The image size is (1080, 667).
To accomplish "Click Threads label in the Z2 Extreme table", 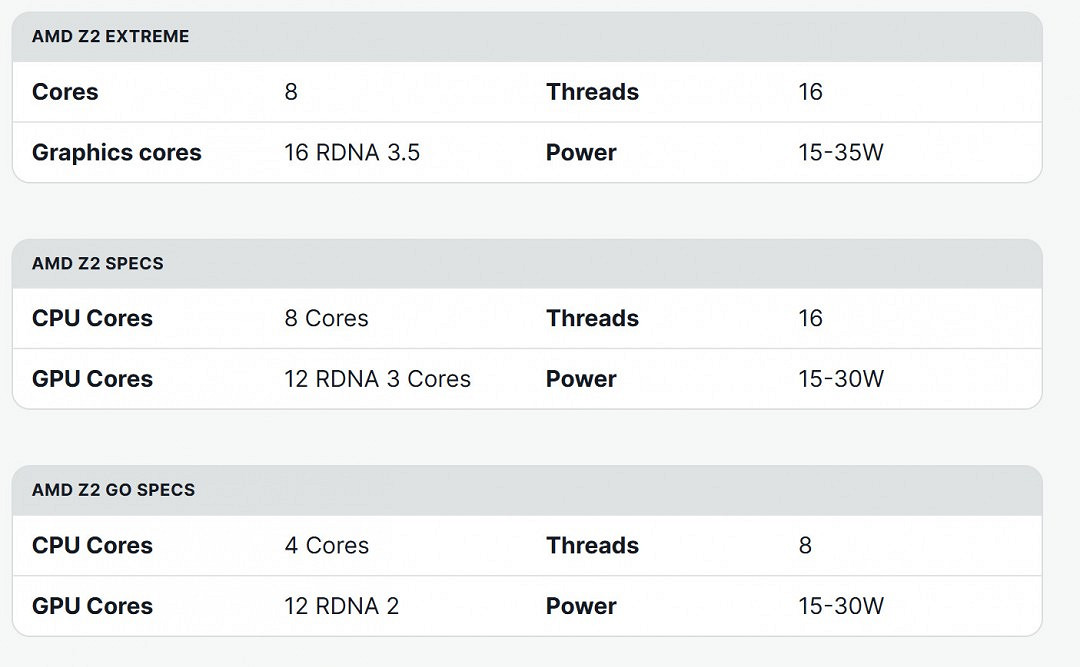I will [592, 92].
